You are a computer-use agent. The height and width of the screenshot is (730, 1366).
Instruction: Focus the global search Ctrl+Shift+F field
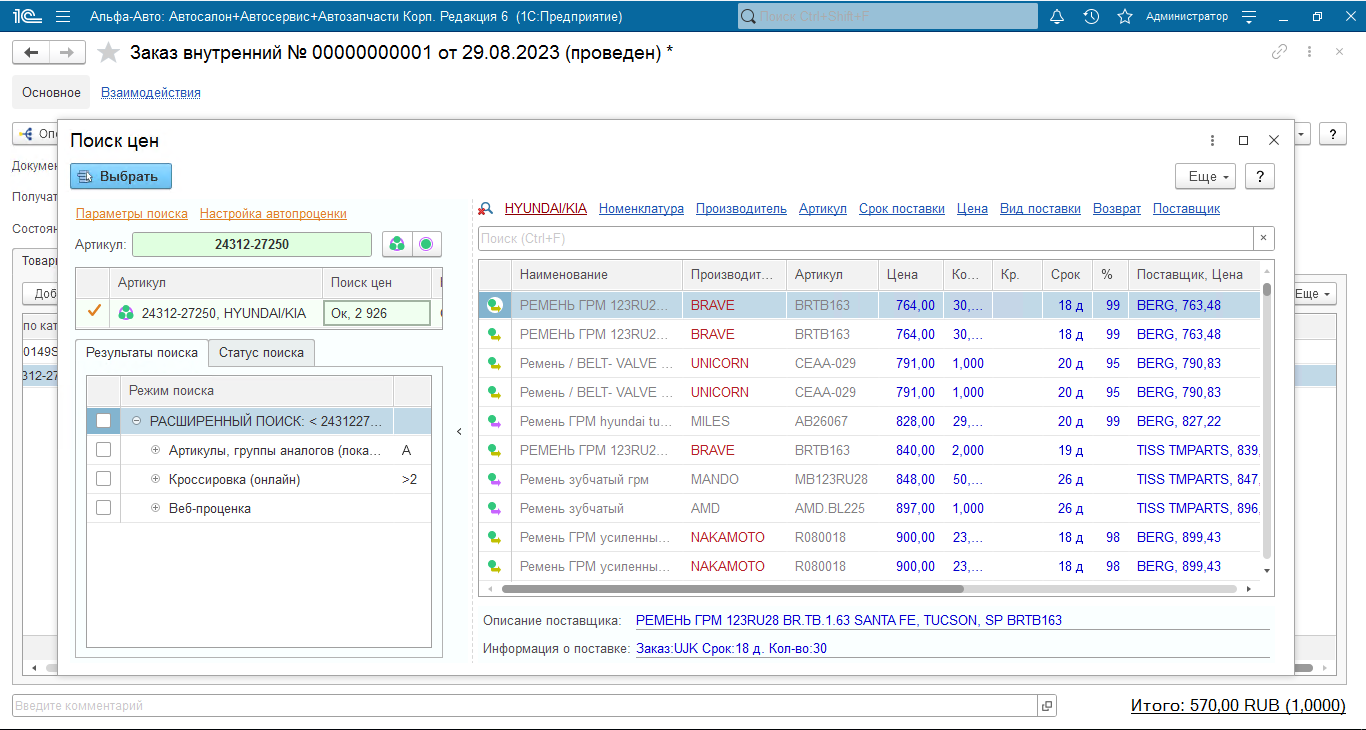[888, 16]
